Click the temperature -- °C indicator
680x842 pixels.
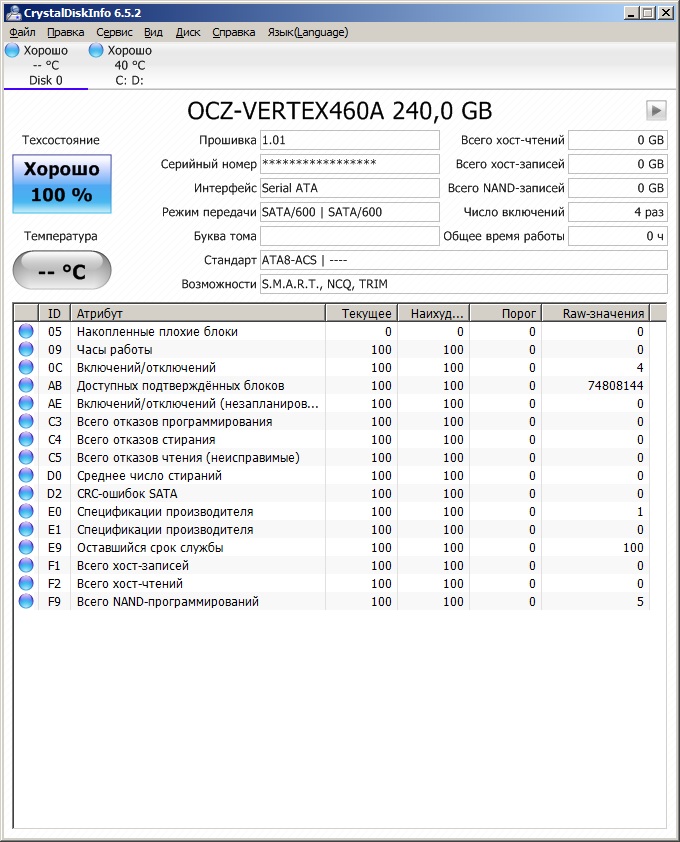(62, 271)
